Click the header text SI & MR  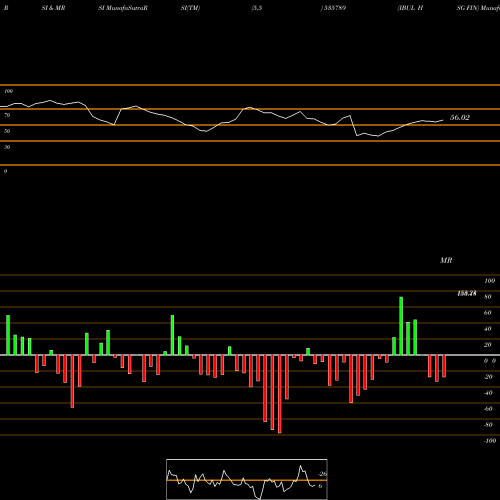coord(53,8)
